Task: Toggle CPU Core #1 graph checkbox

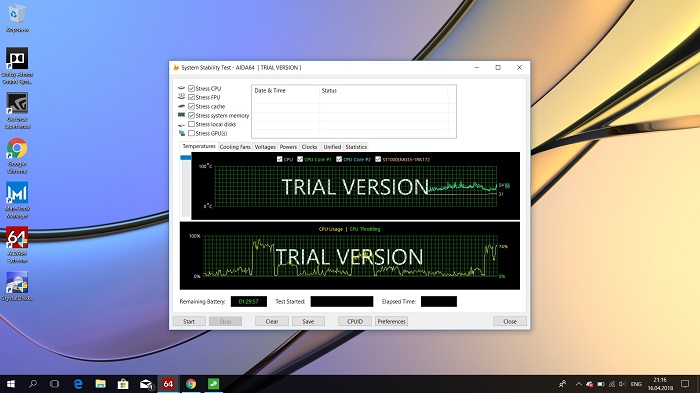Action: pos(300,159)
